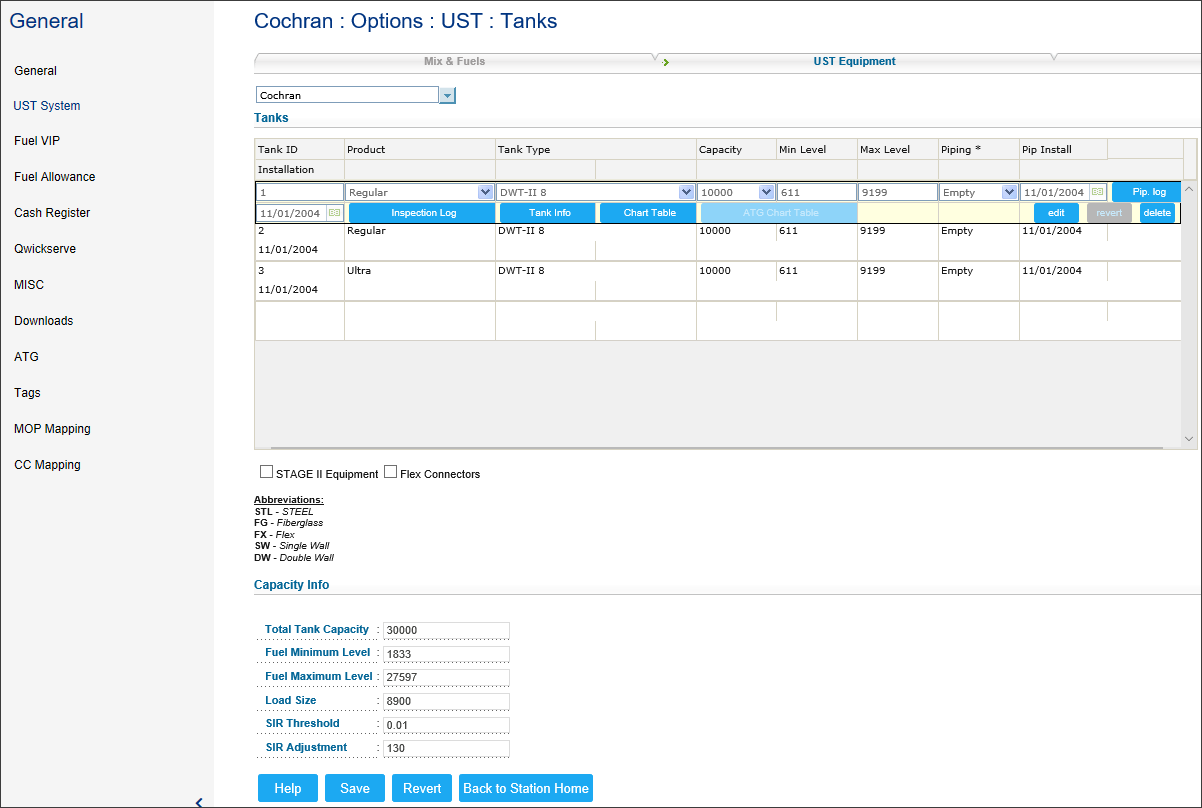Click the revert button in tank row
Viewport: 1202px width, 808px height.
tap(1110, 213)
